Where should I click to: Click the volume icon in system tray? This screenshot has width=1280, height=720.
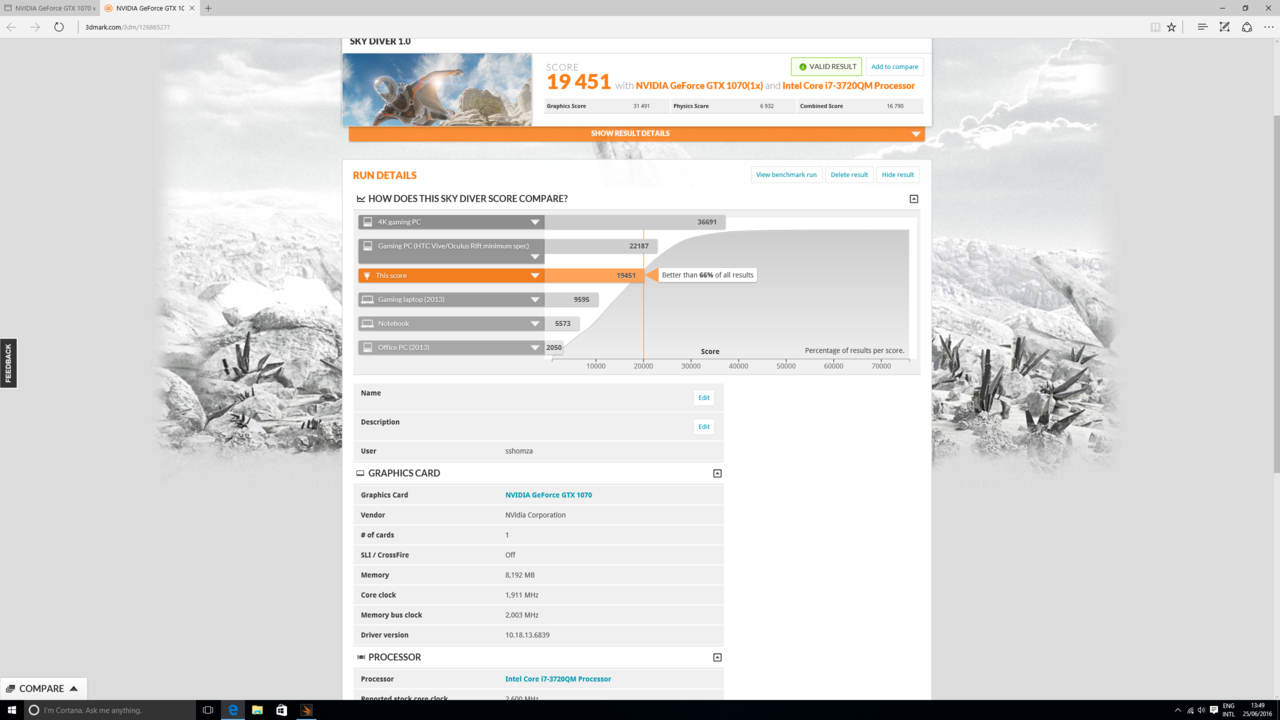point(1201,710)
